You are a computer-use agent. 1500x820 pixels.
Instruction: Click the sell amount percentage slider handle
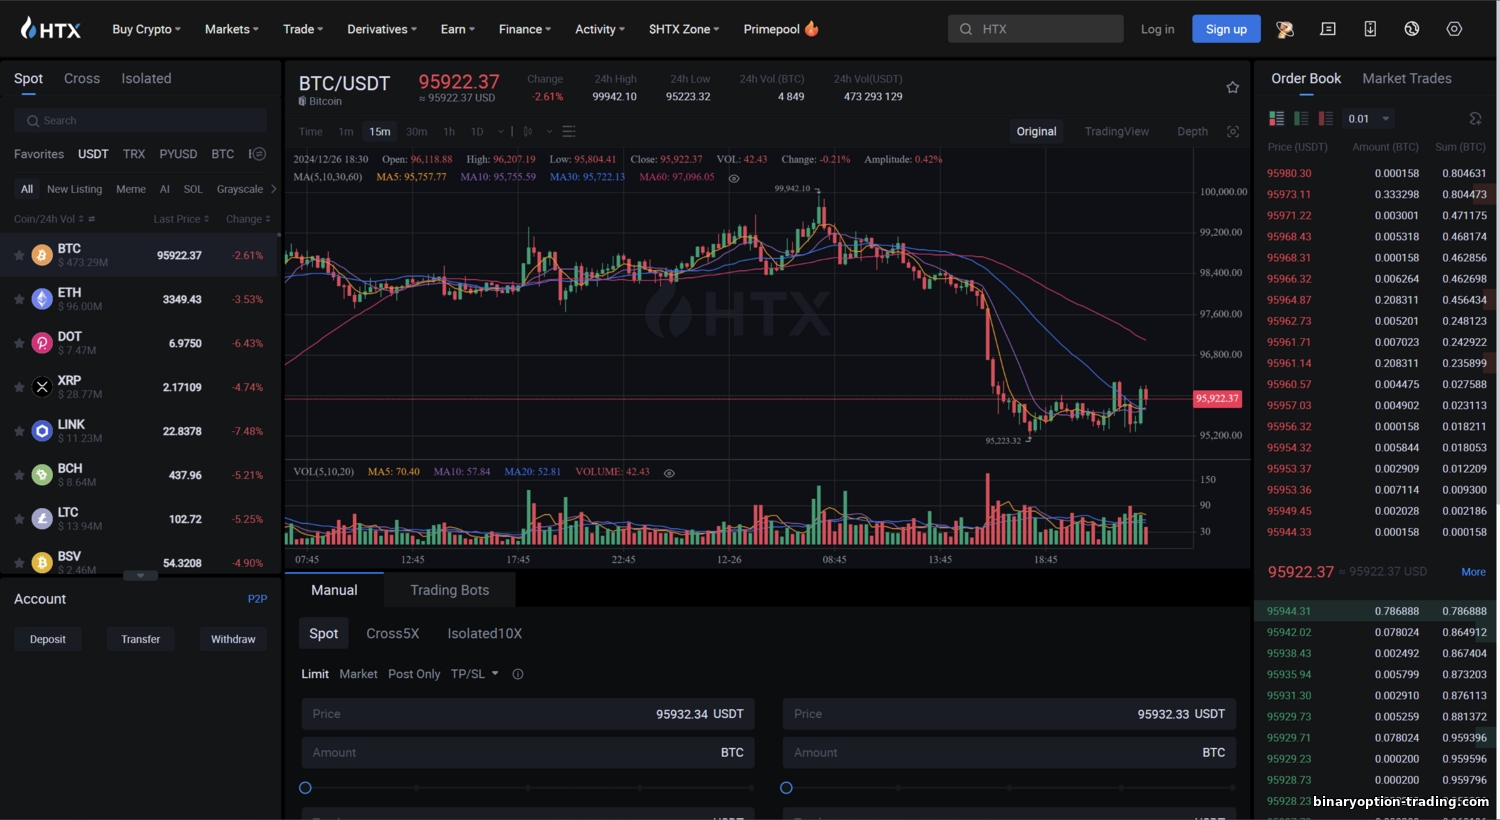[786, 788]
